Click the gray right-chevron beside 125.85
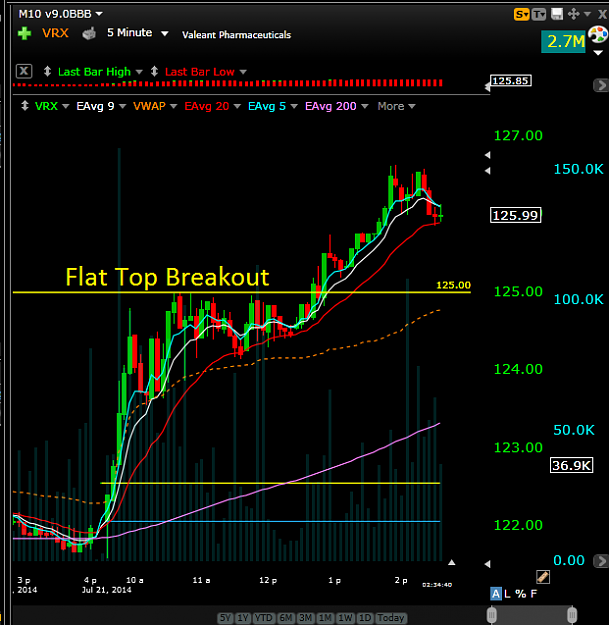This screenshot has width=609, height=625. point(601,85)
